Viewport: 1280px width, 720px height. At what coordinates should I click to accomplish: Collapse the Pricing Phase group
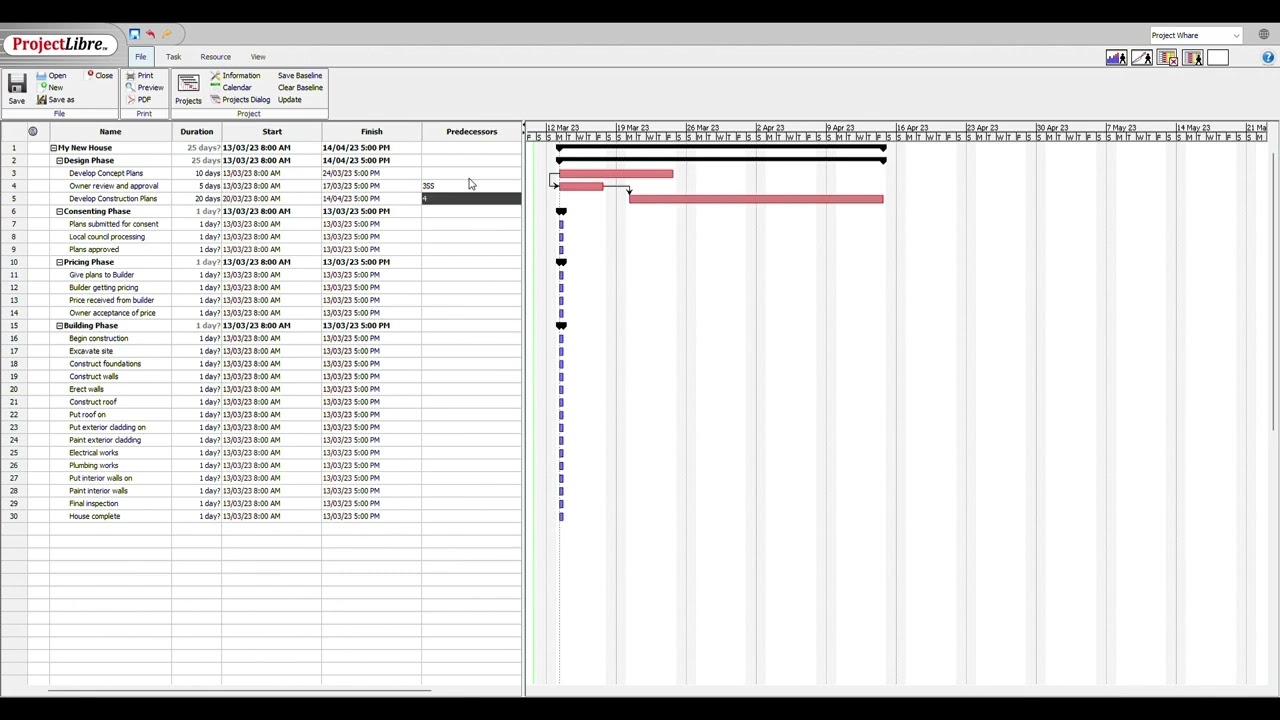click(59, 262)
